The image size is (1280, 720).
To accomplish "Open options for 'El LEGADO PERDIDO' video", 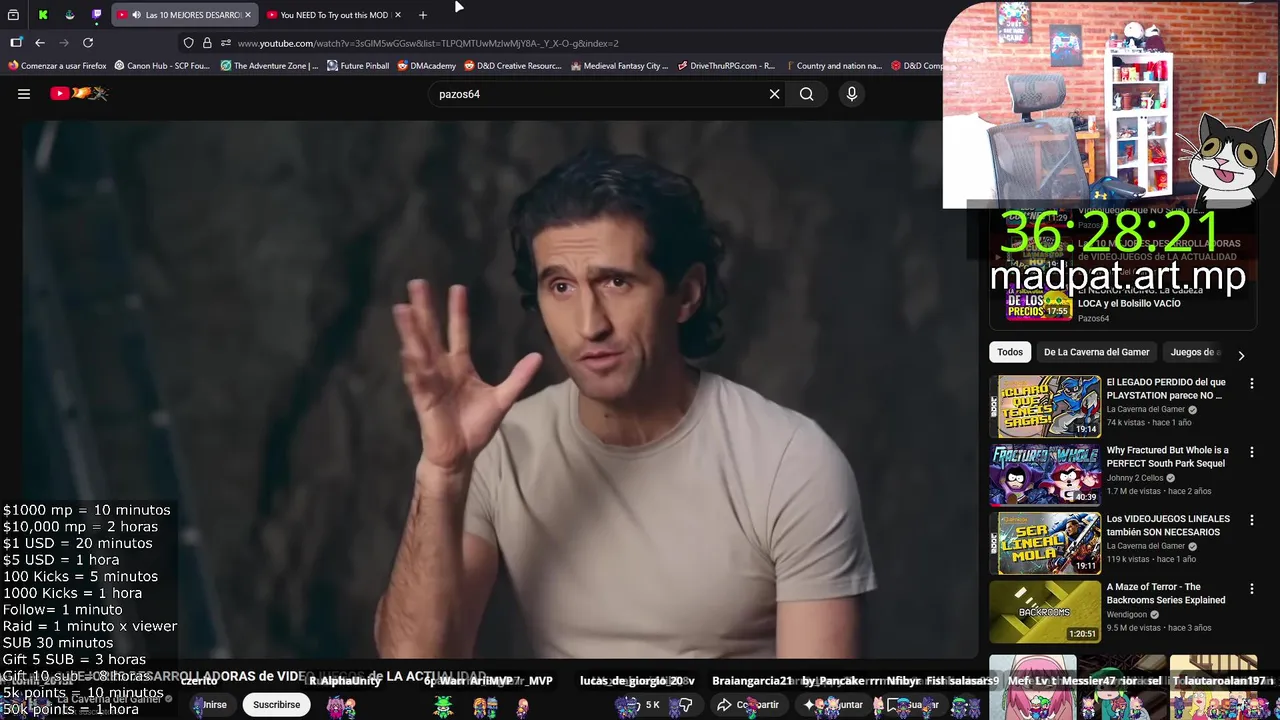I will click(x=1251, y=384).
